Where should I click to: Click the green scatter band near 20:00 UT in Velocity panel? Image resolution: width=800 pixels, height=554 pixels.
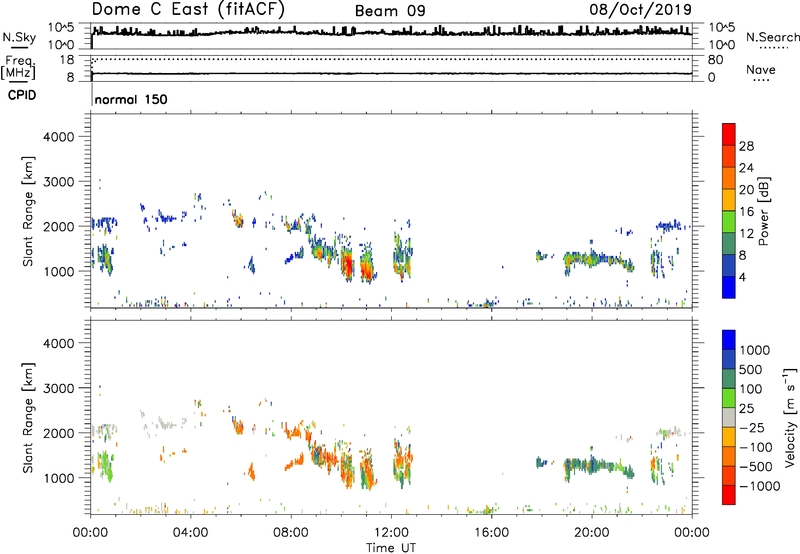(598, 466)
